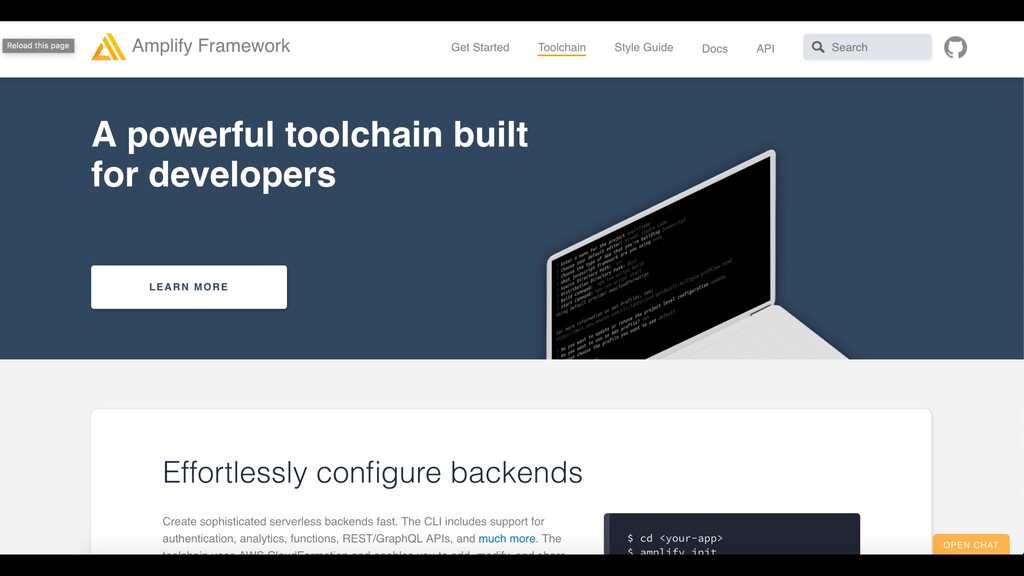Screen dimensions: 1024x576
Task: Open the Style Guide page
Action: 643,47
